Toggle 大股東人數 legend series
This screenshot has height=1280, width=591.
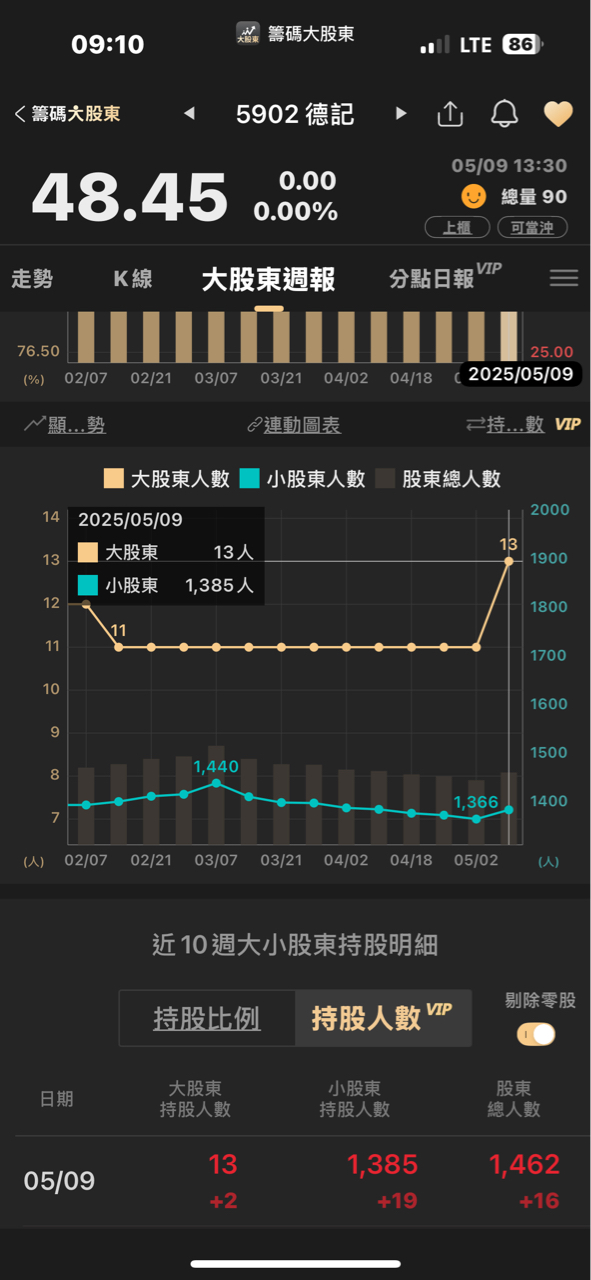point(167,479)
